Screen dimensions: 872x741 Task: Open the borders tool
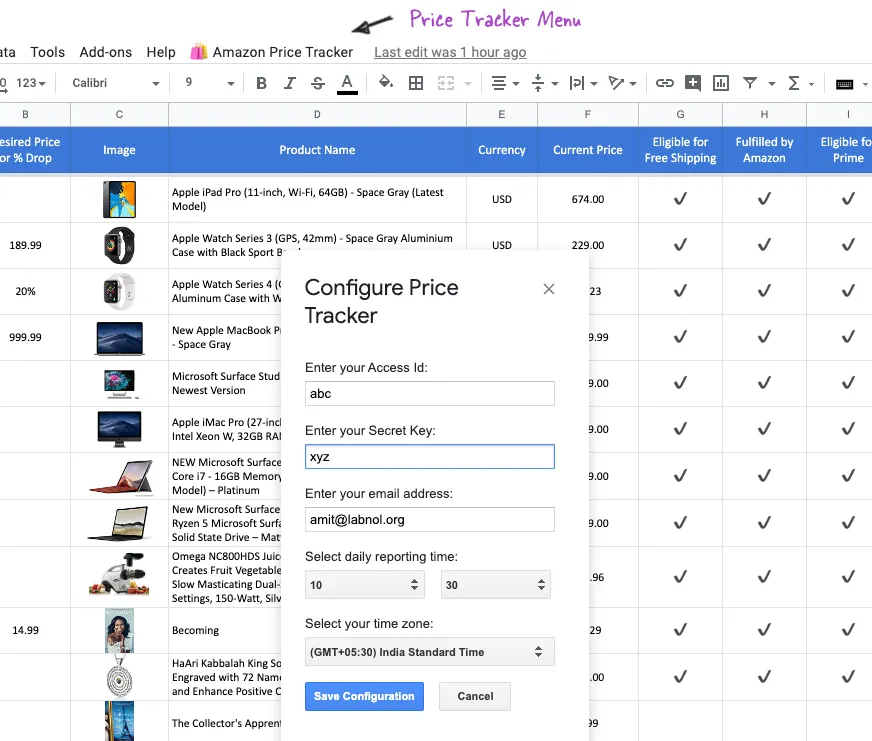416,85
